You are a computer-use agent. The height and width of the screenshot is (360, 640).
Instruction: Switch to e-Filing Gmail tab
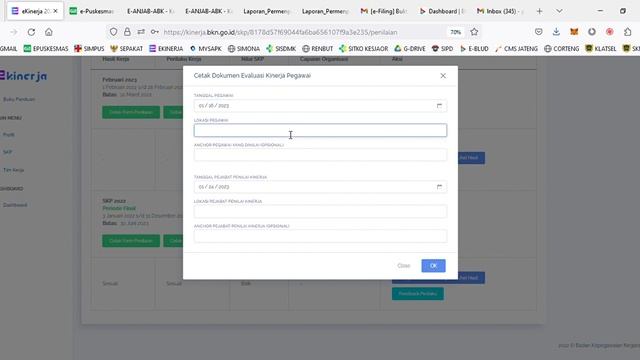click(x=384, y=11)
